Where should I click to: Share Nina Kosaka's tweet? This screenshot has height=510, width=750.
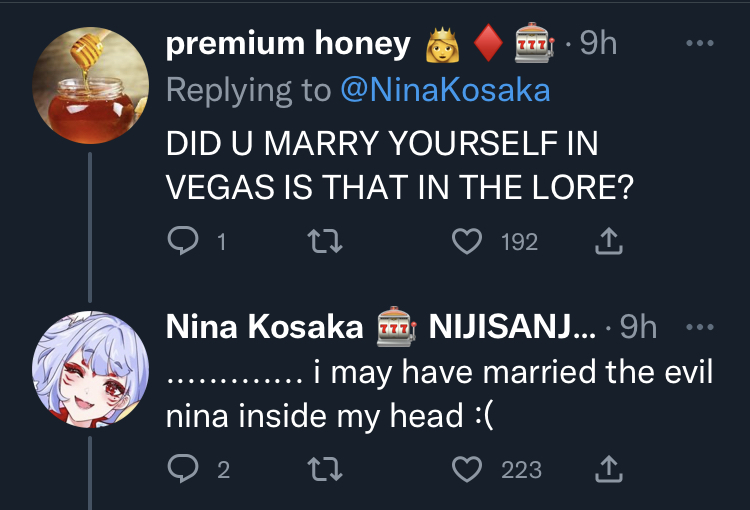pos(609,468)
